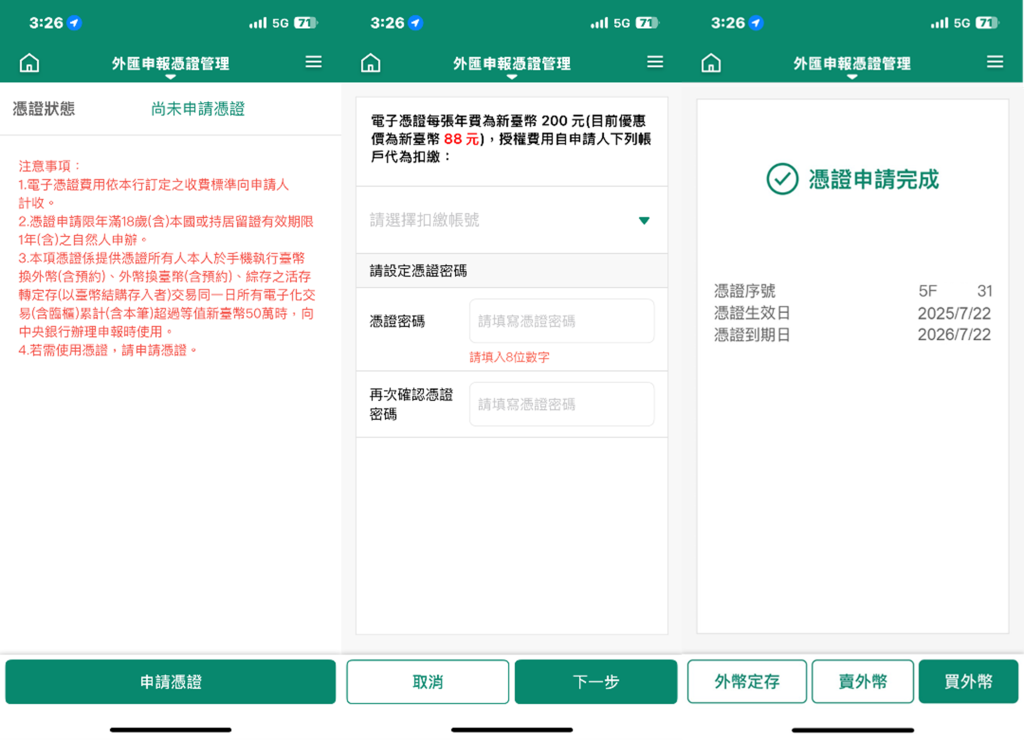
Task: Tap home icon on the right phone screen
Action: click(711, 63)
